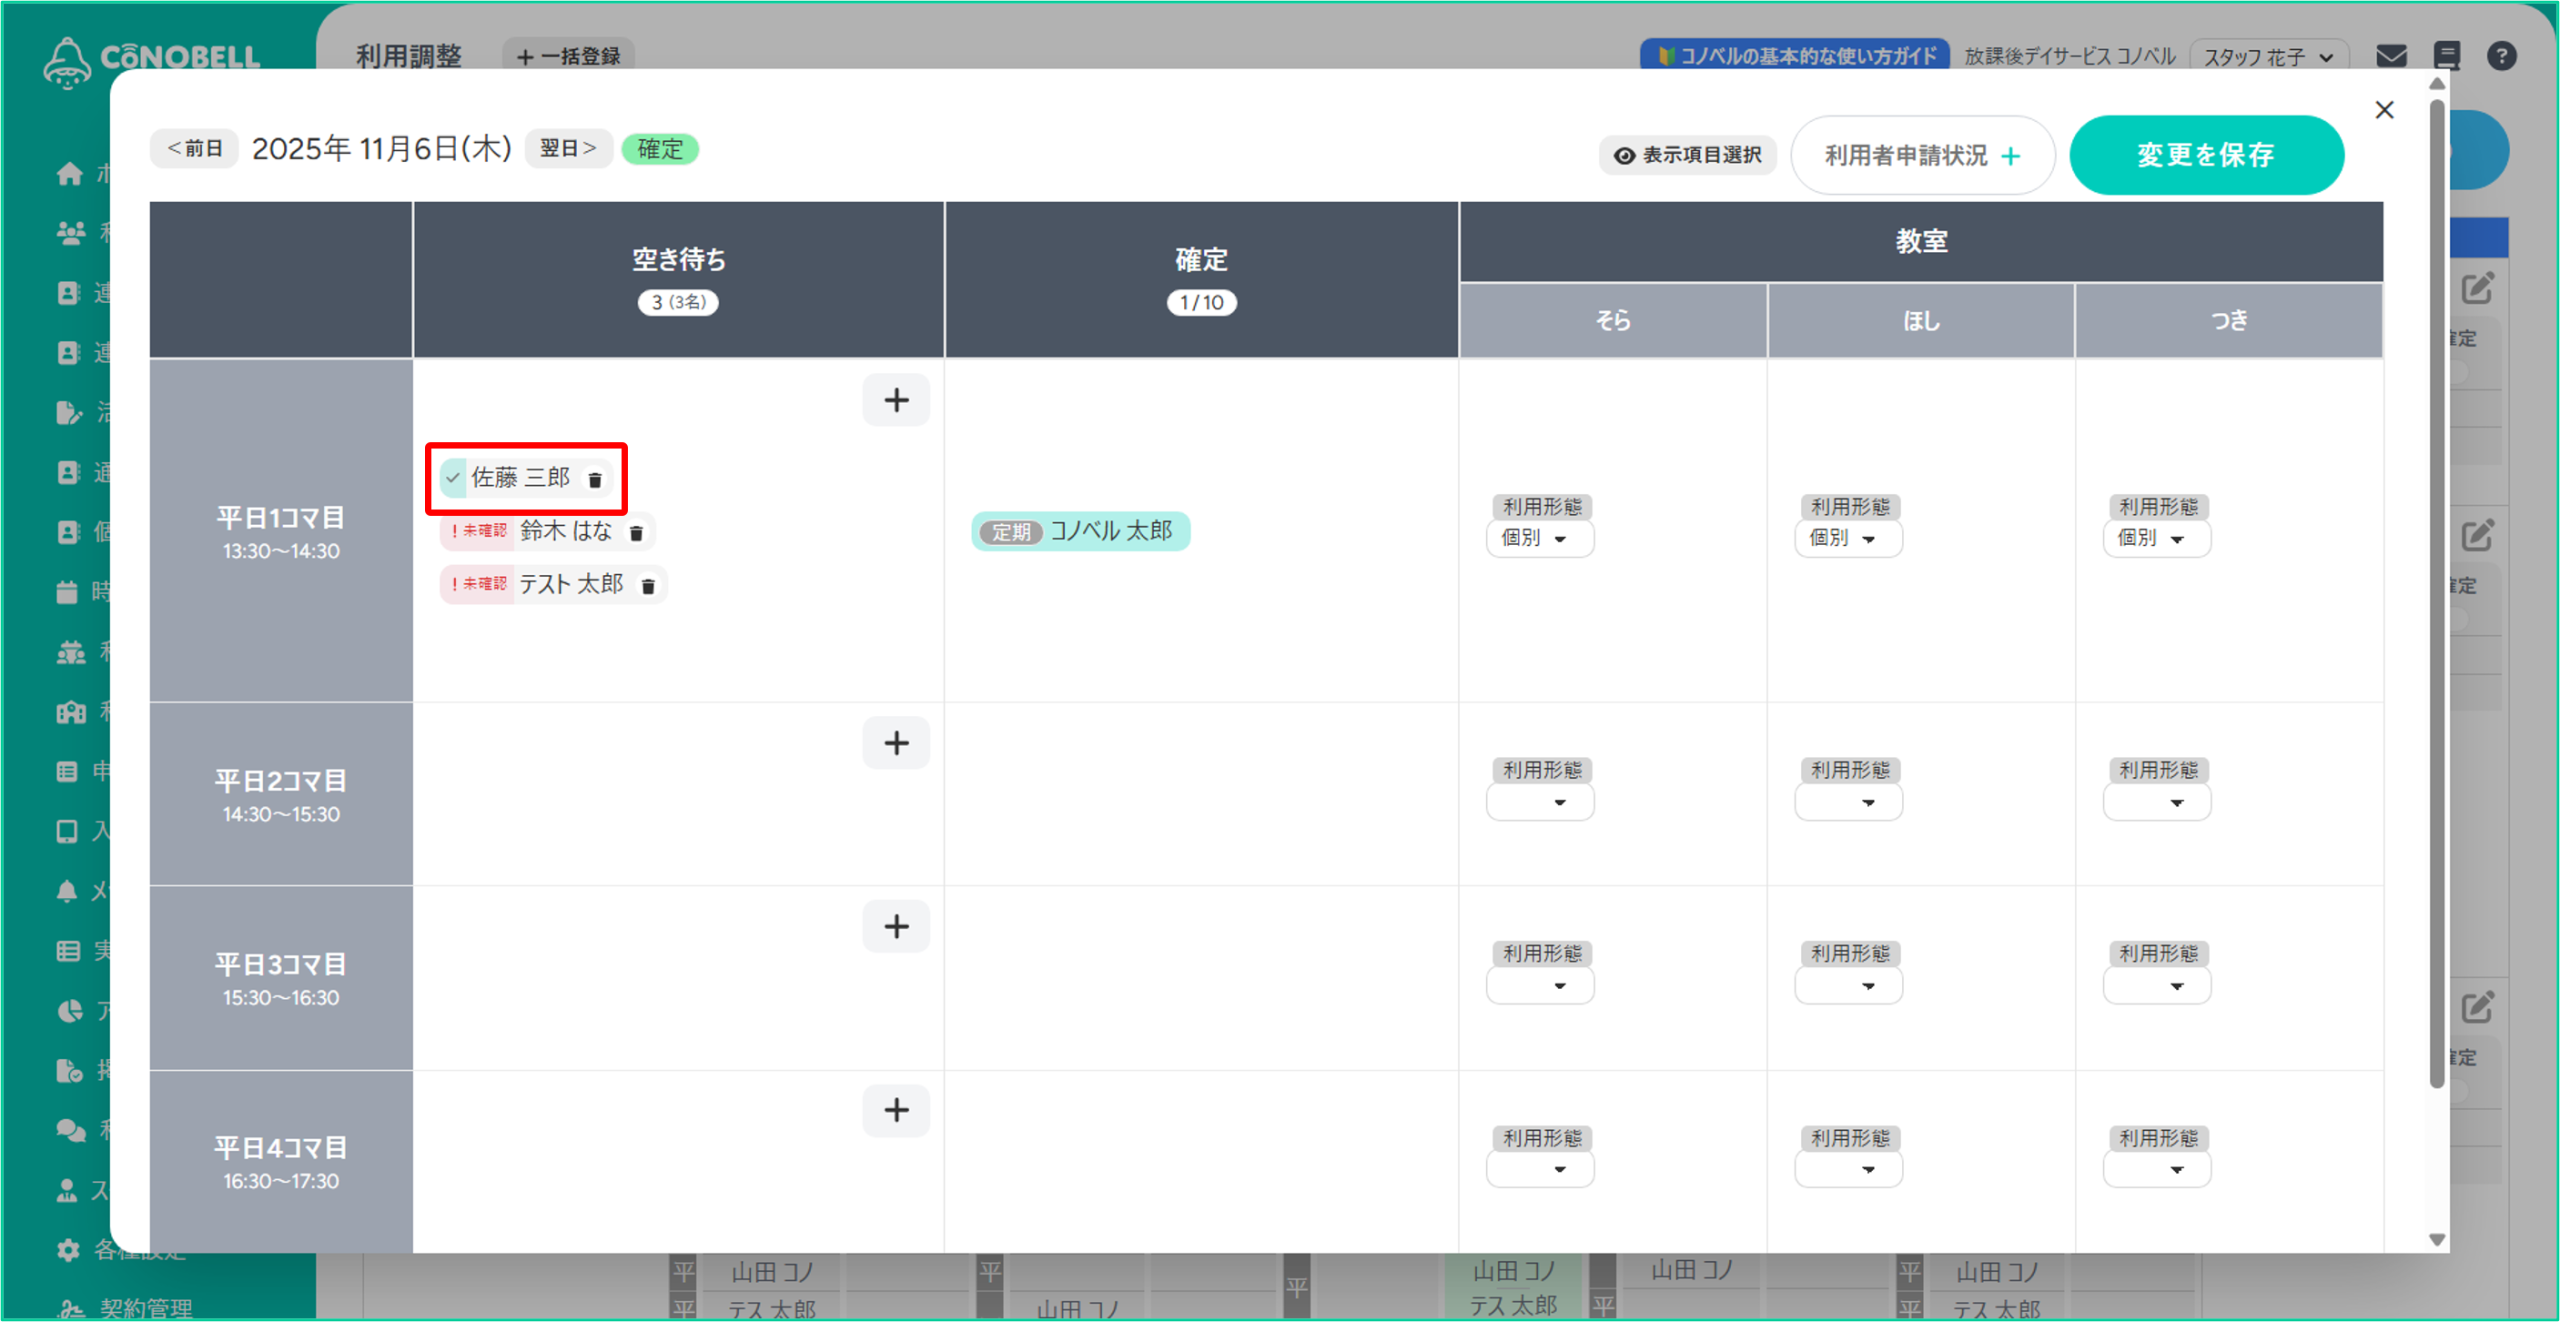The height and width of the screenshot is (1322, 2560).
Task: Click the trash icon beside 鈴木 はな
Action: coord(636,533)
